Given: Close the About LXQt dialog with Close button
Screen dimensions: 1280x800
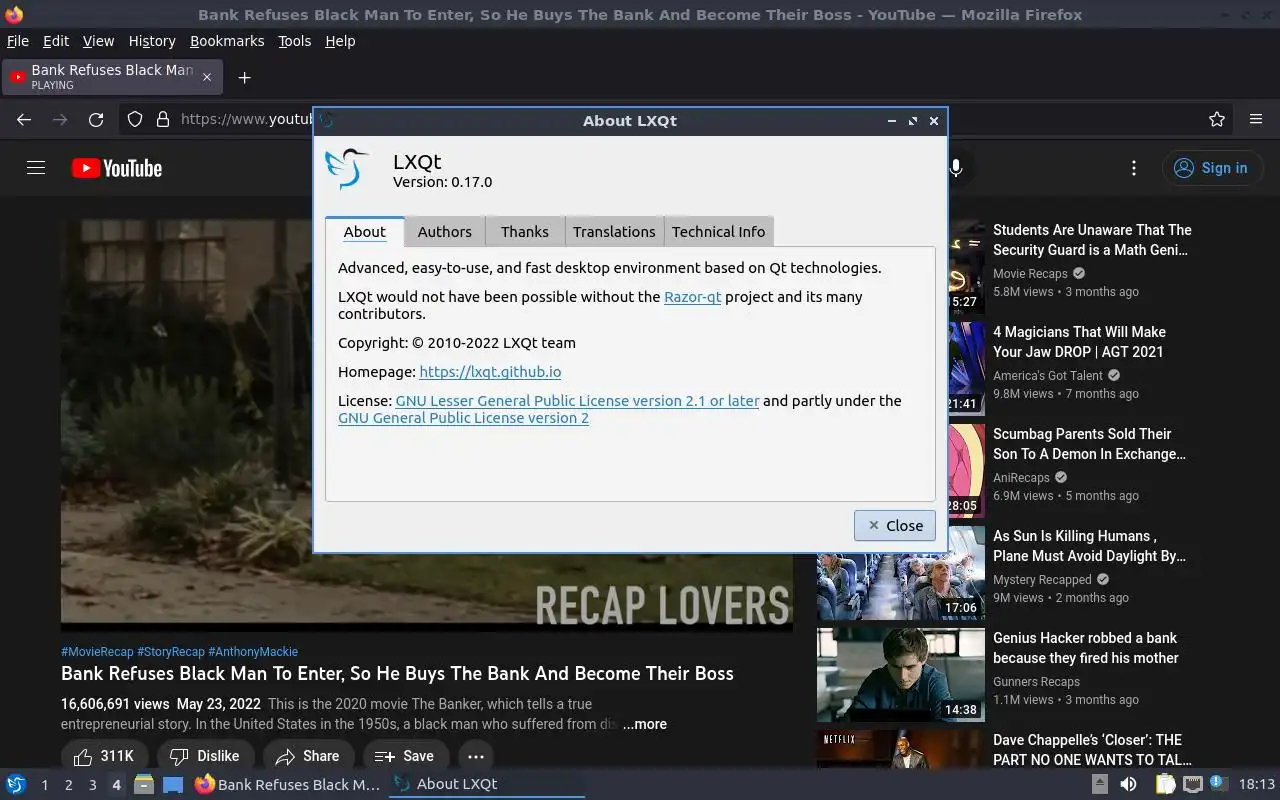Looking at the screenshot, I should pyautogui.click(x=895, y=525).
